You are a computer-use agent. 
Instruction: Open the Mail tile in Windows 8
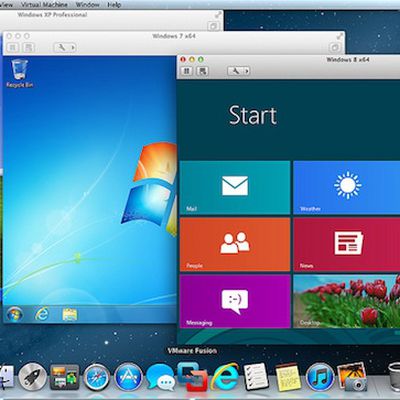(x=235, y=187)
